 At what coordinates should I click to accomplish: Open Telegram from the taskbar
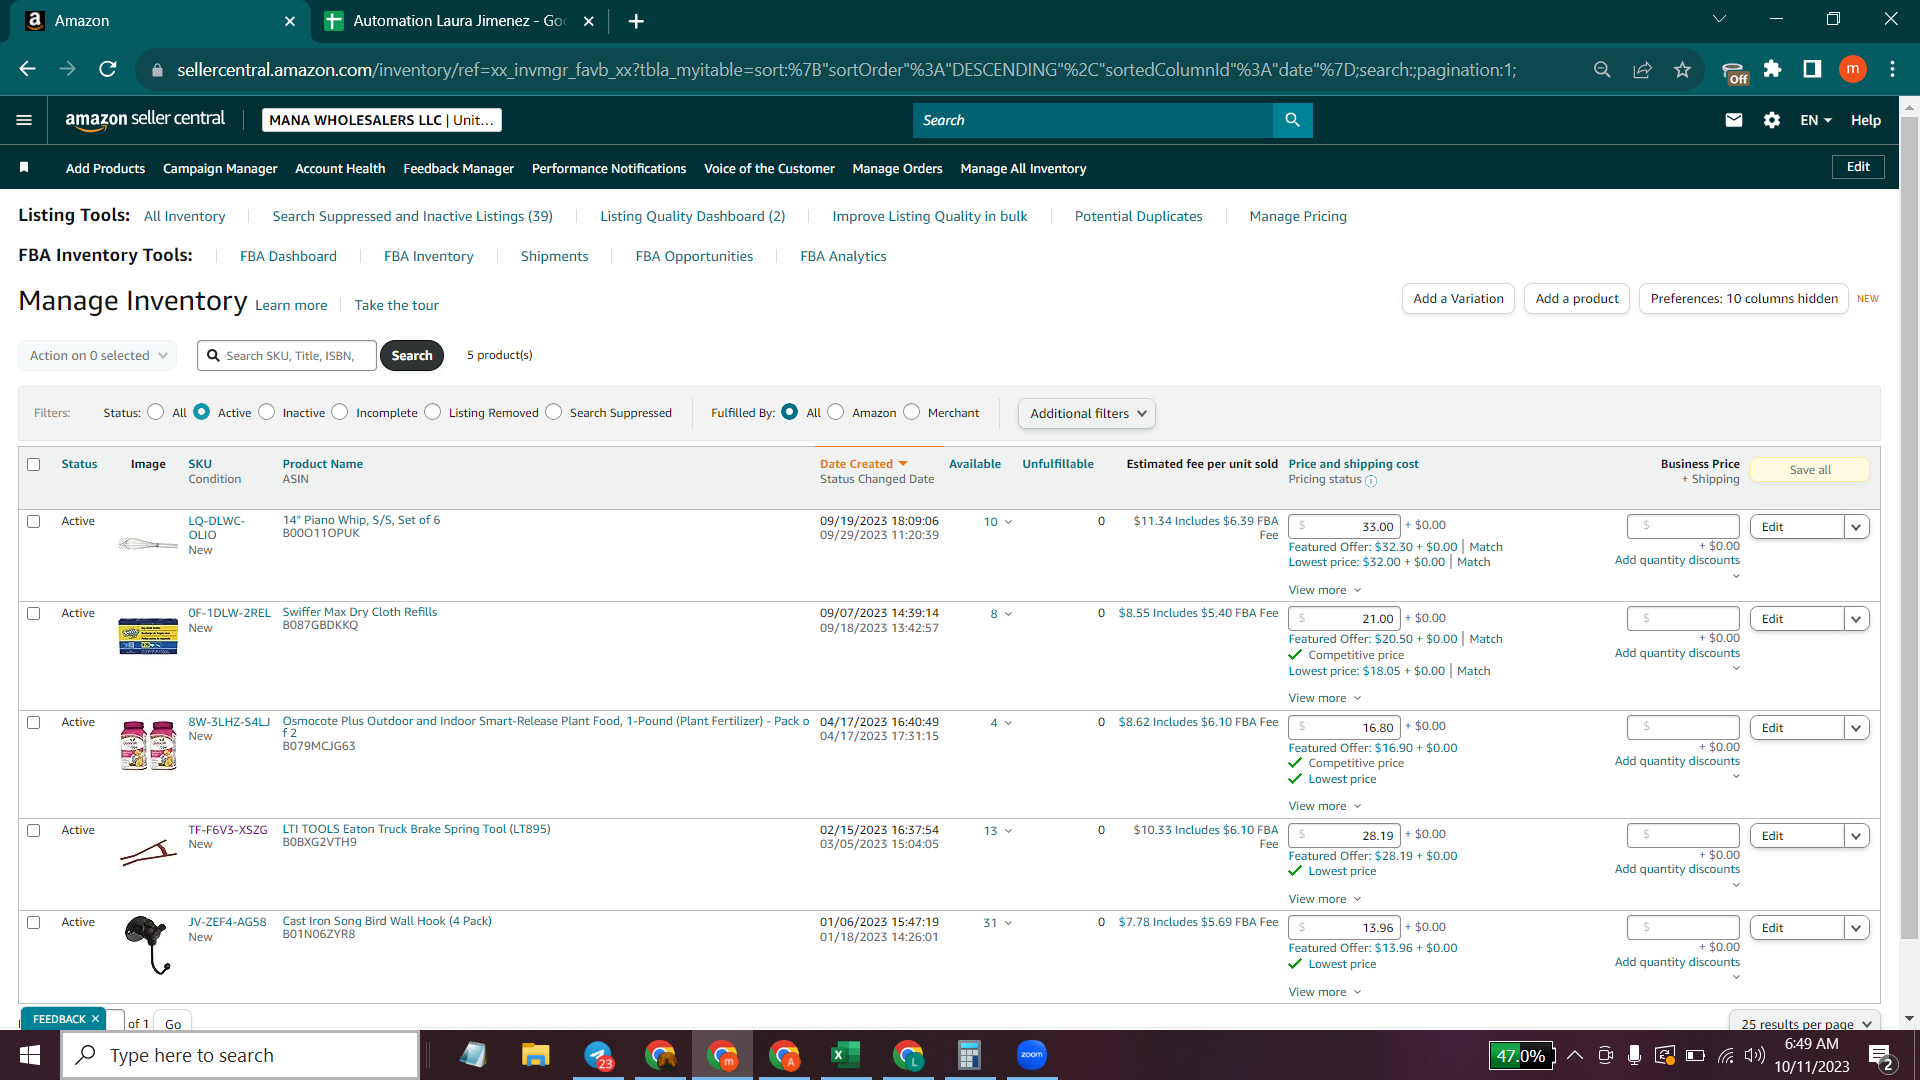click(x=599, y=1055)
